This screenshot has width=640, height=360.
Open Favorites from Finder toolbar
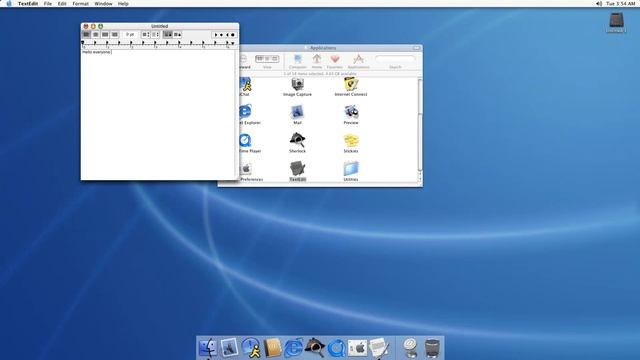(335, 62)
